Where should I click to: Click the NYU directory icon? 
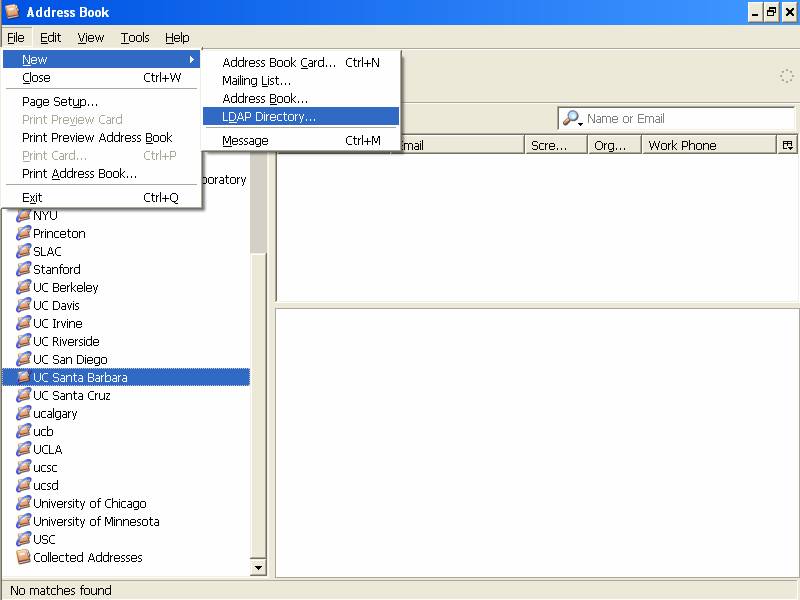23,215
